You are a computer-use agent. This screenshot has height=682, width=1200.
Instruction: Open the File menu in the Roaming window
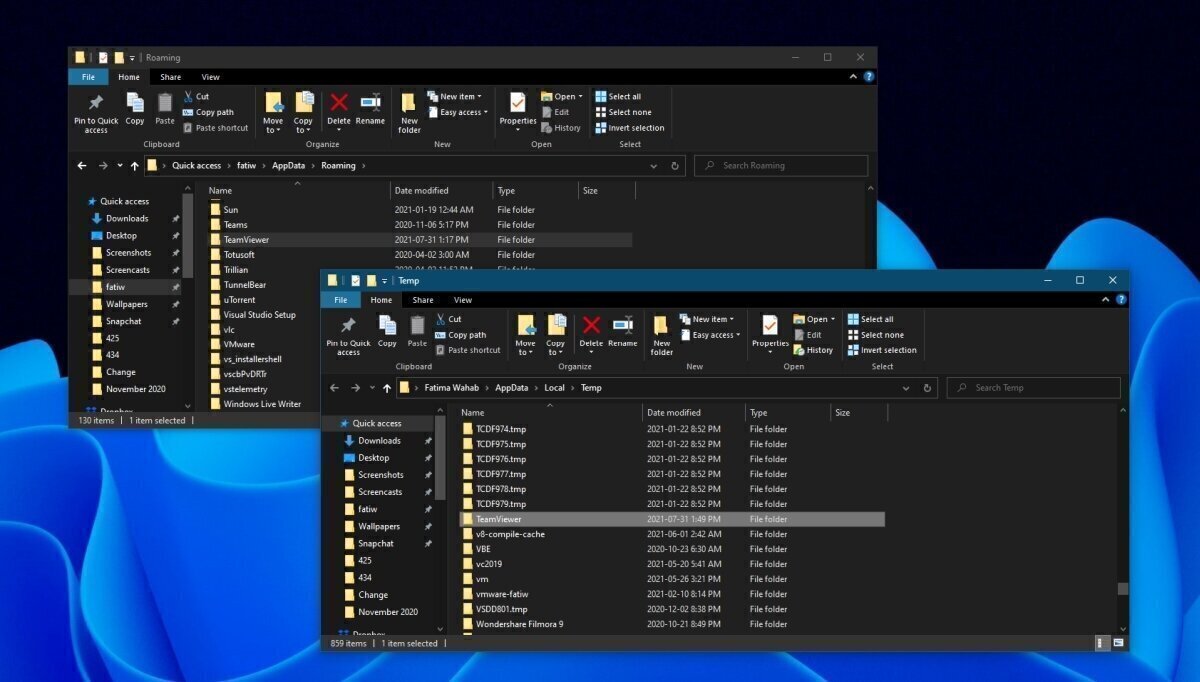88,76
